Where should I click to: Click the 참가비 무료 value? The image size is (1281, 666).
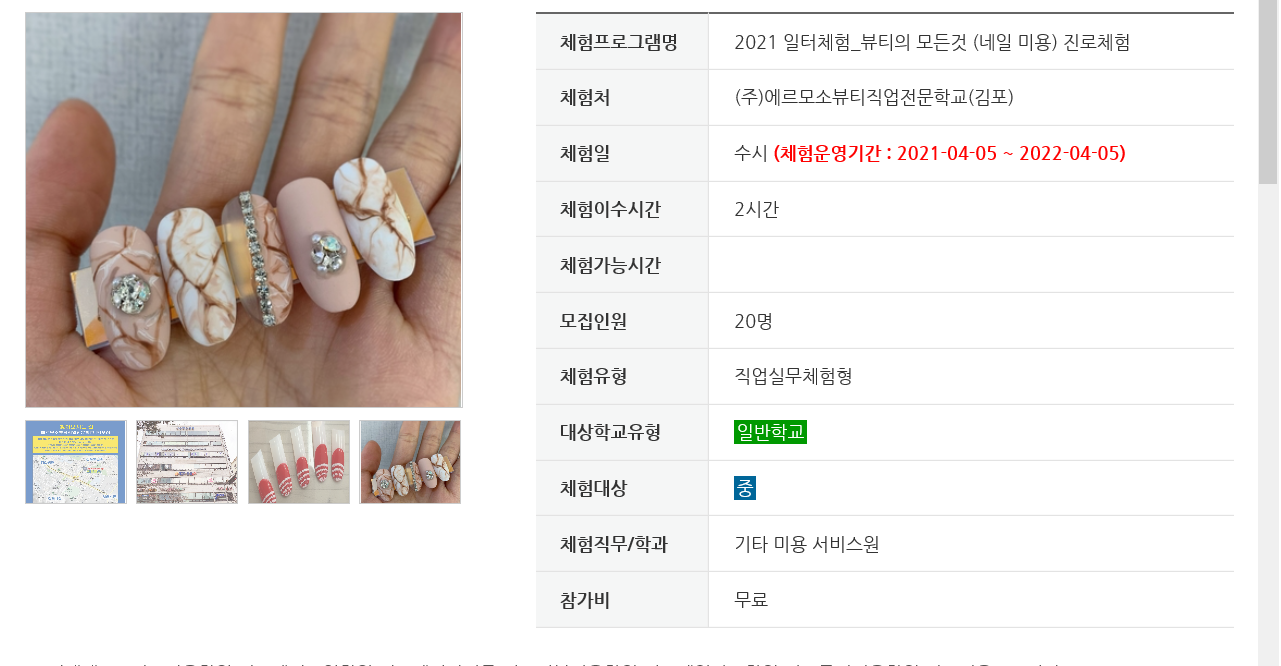pyautogui.click(x=751, y=600)
